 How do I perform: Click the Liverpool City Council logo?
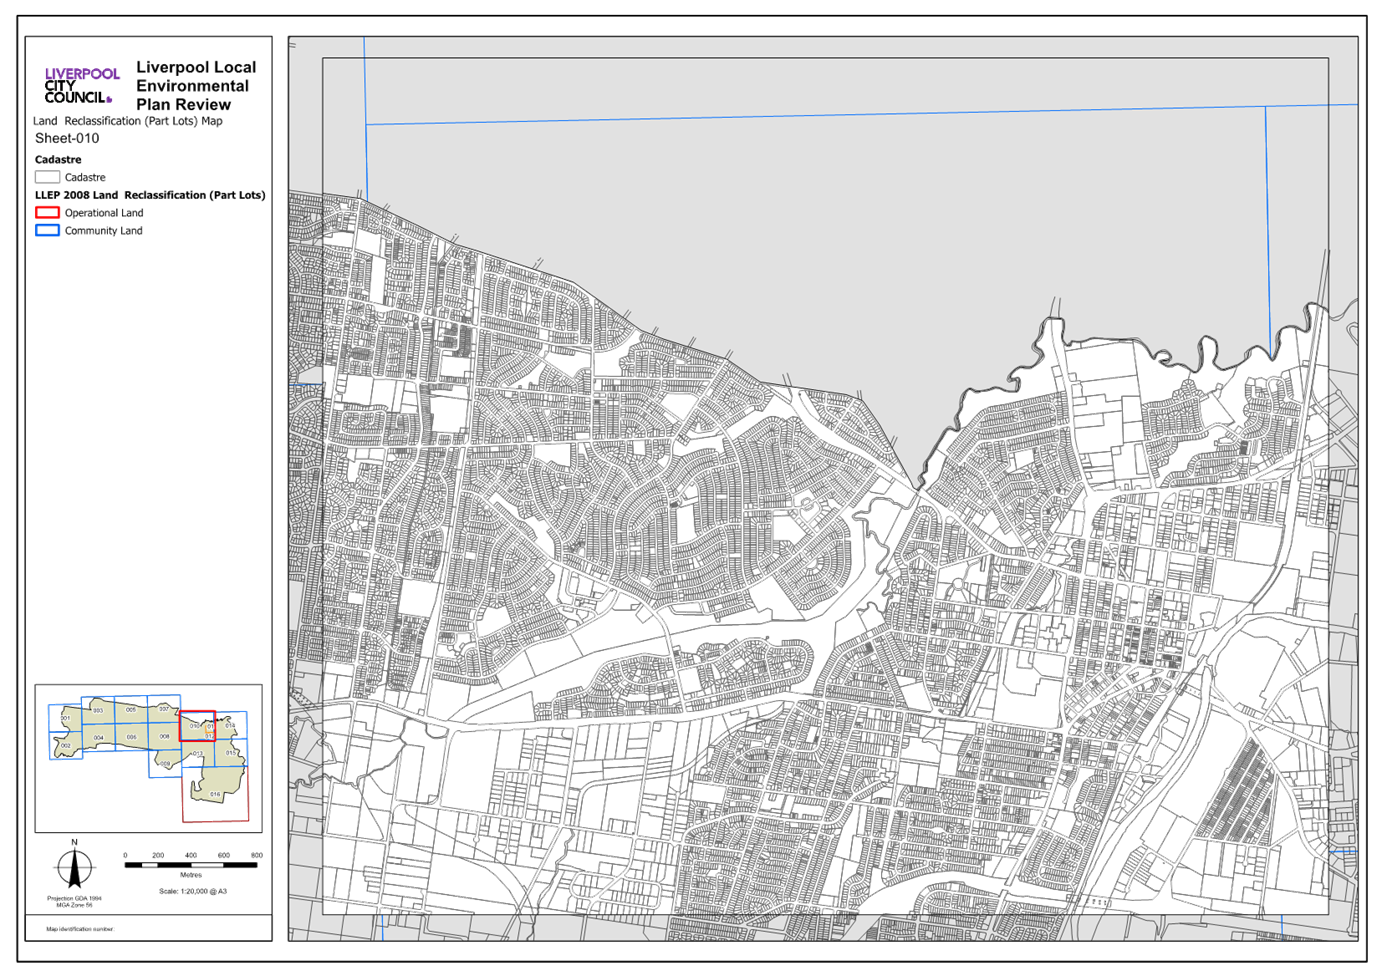coord(82,86)
